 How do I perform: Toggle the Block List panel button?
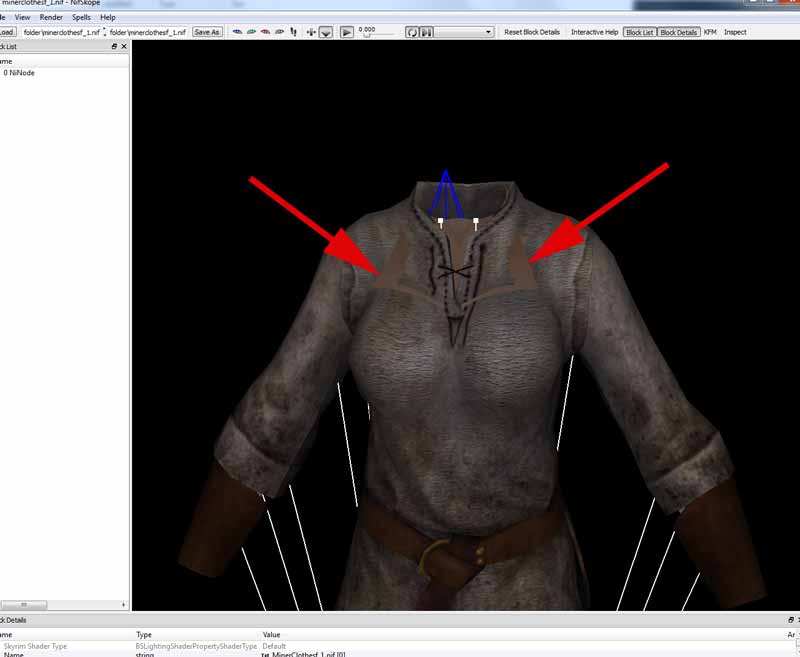coord(640,32)
